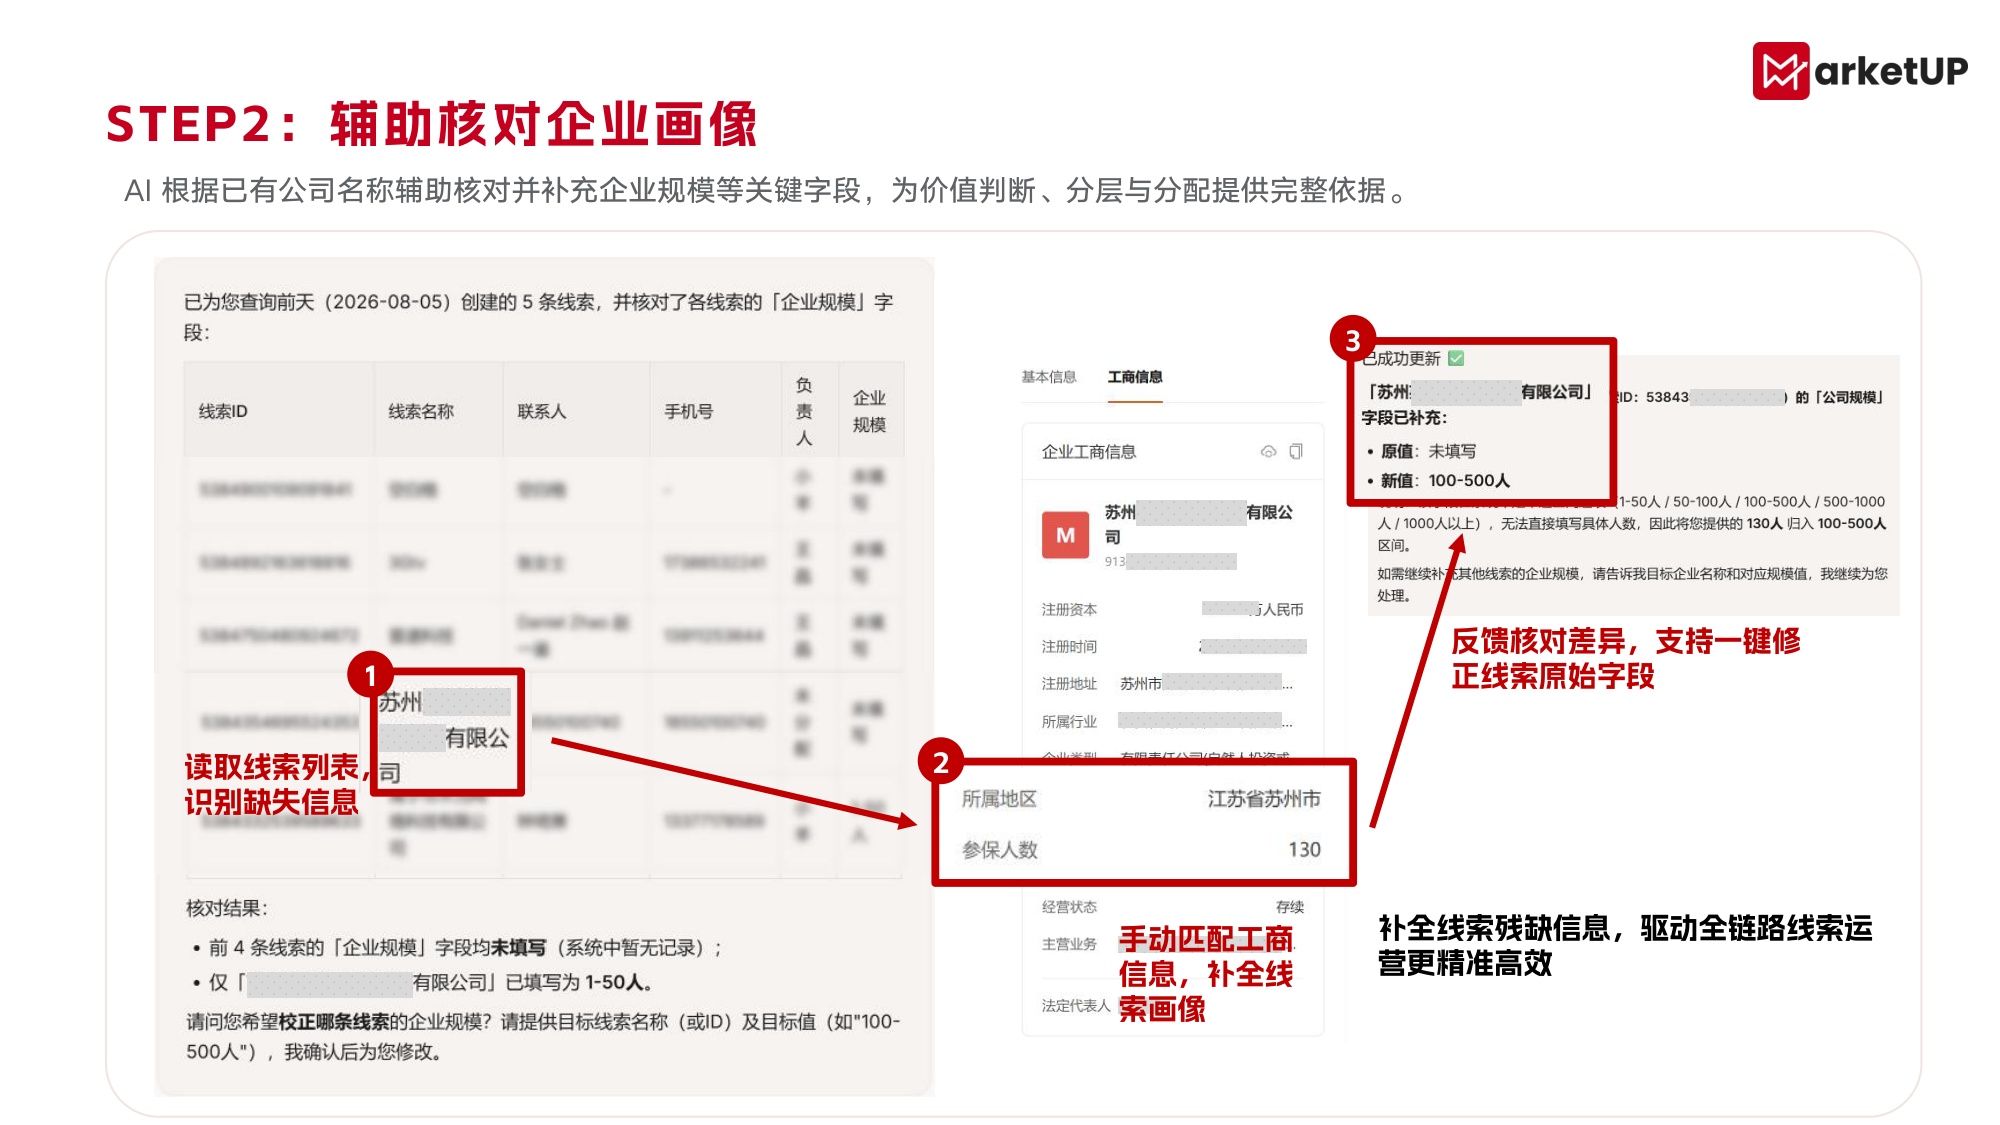Click the green check mark after 已成功更新
The image size is (2000, 1125).
[x=1456, y=358]
